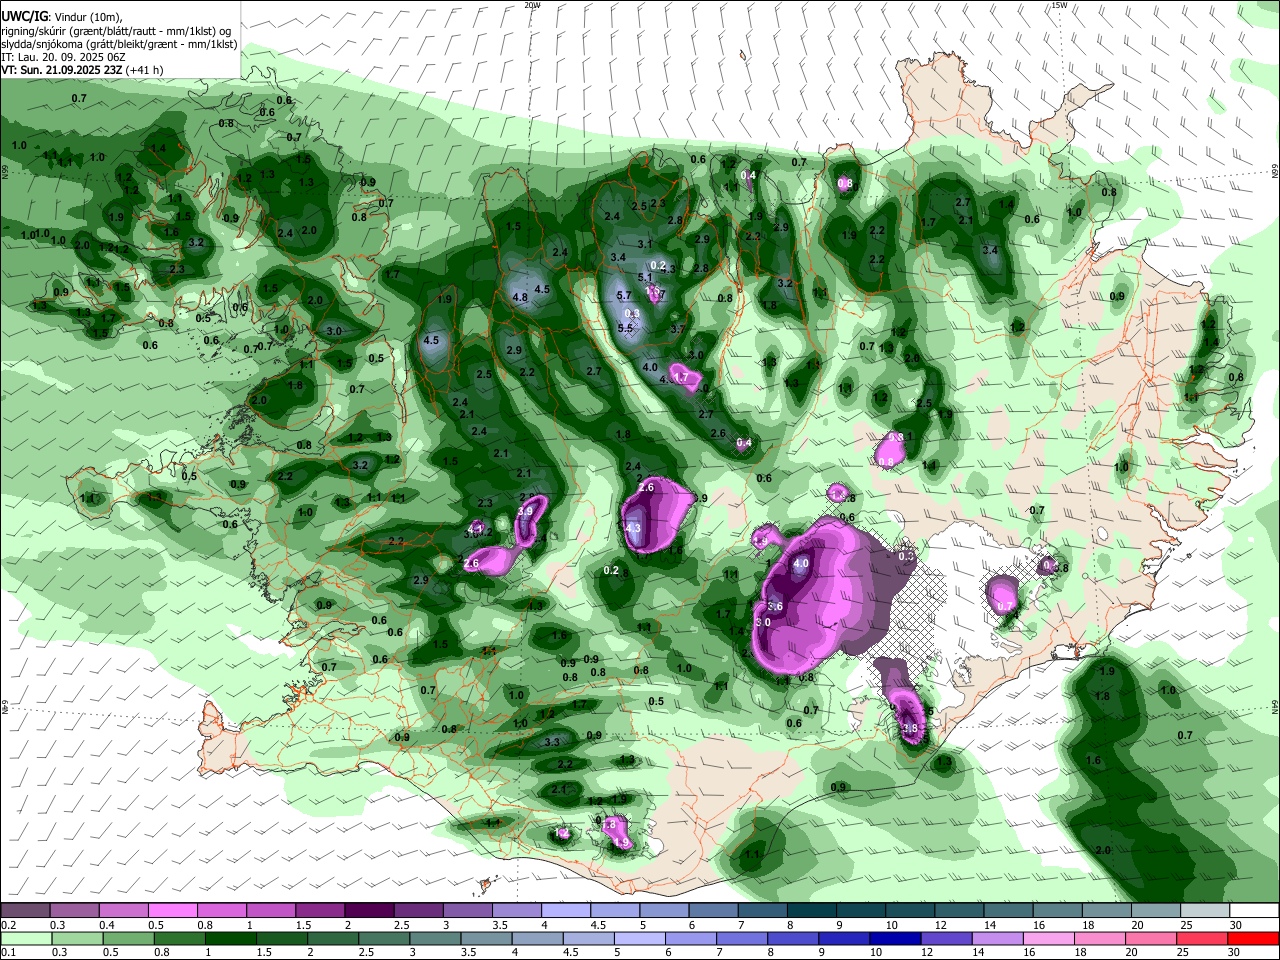Click the medium green 0.8 swatch in bottom legend row
1280x960 pixels.
178,938
